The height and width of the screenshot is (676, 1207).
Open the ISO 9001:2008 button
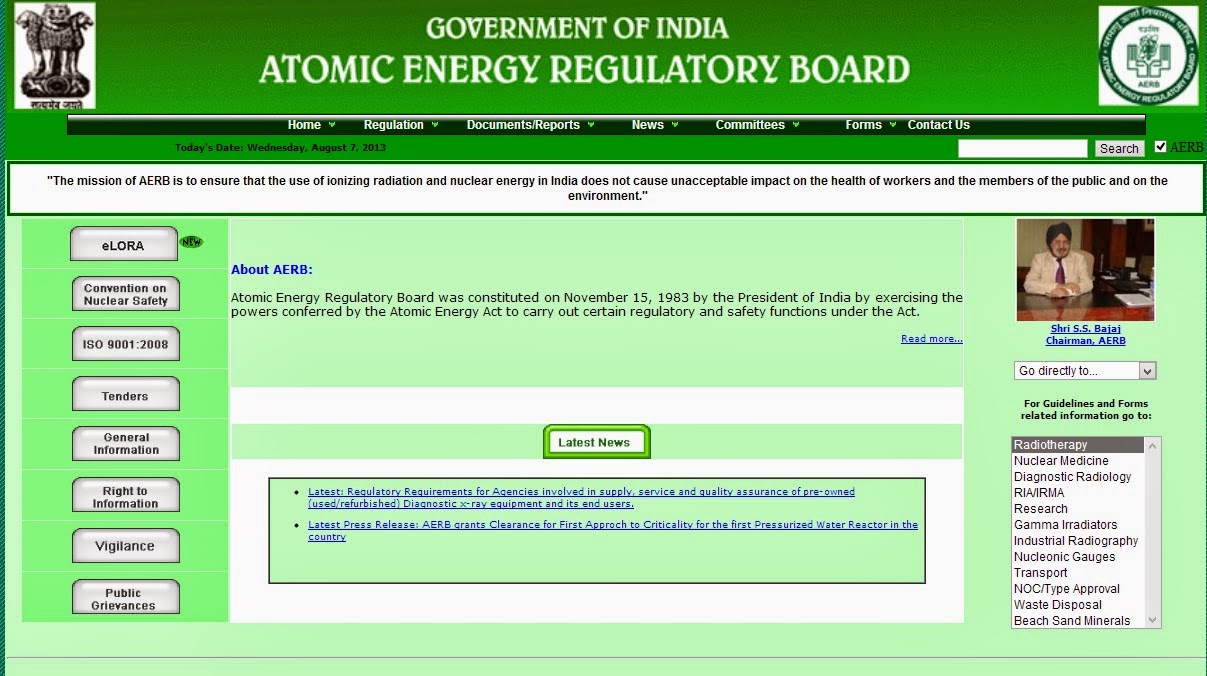[126, 344]
